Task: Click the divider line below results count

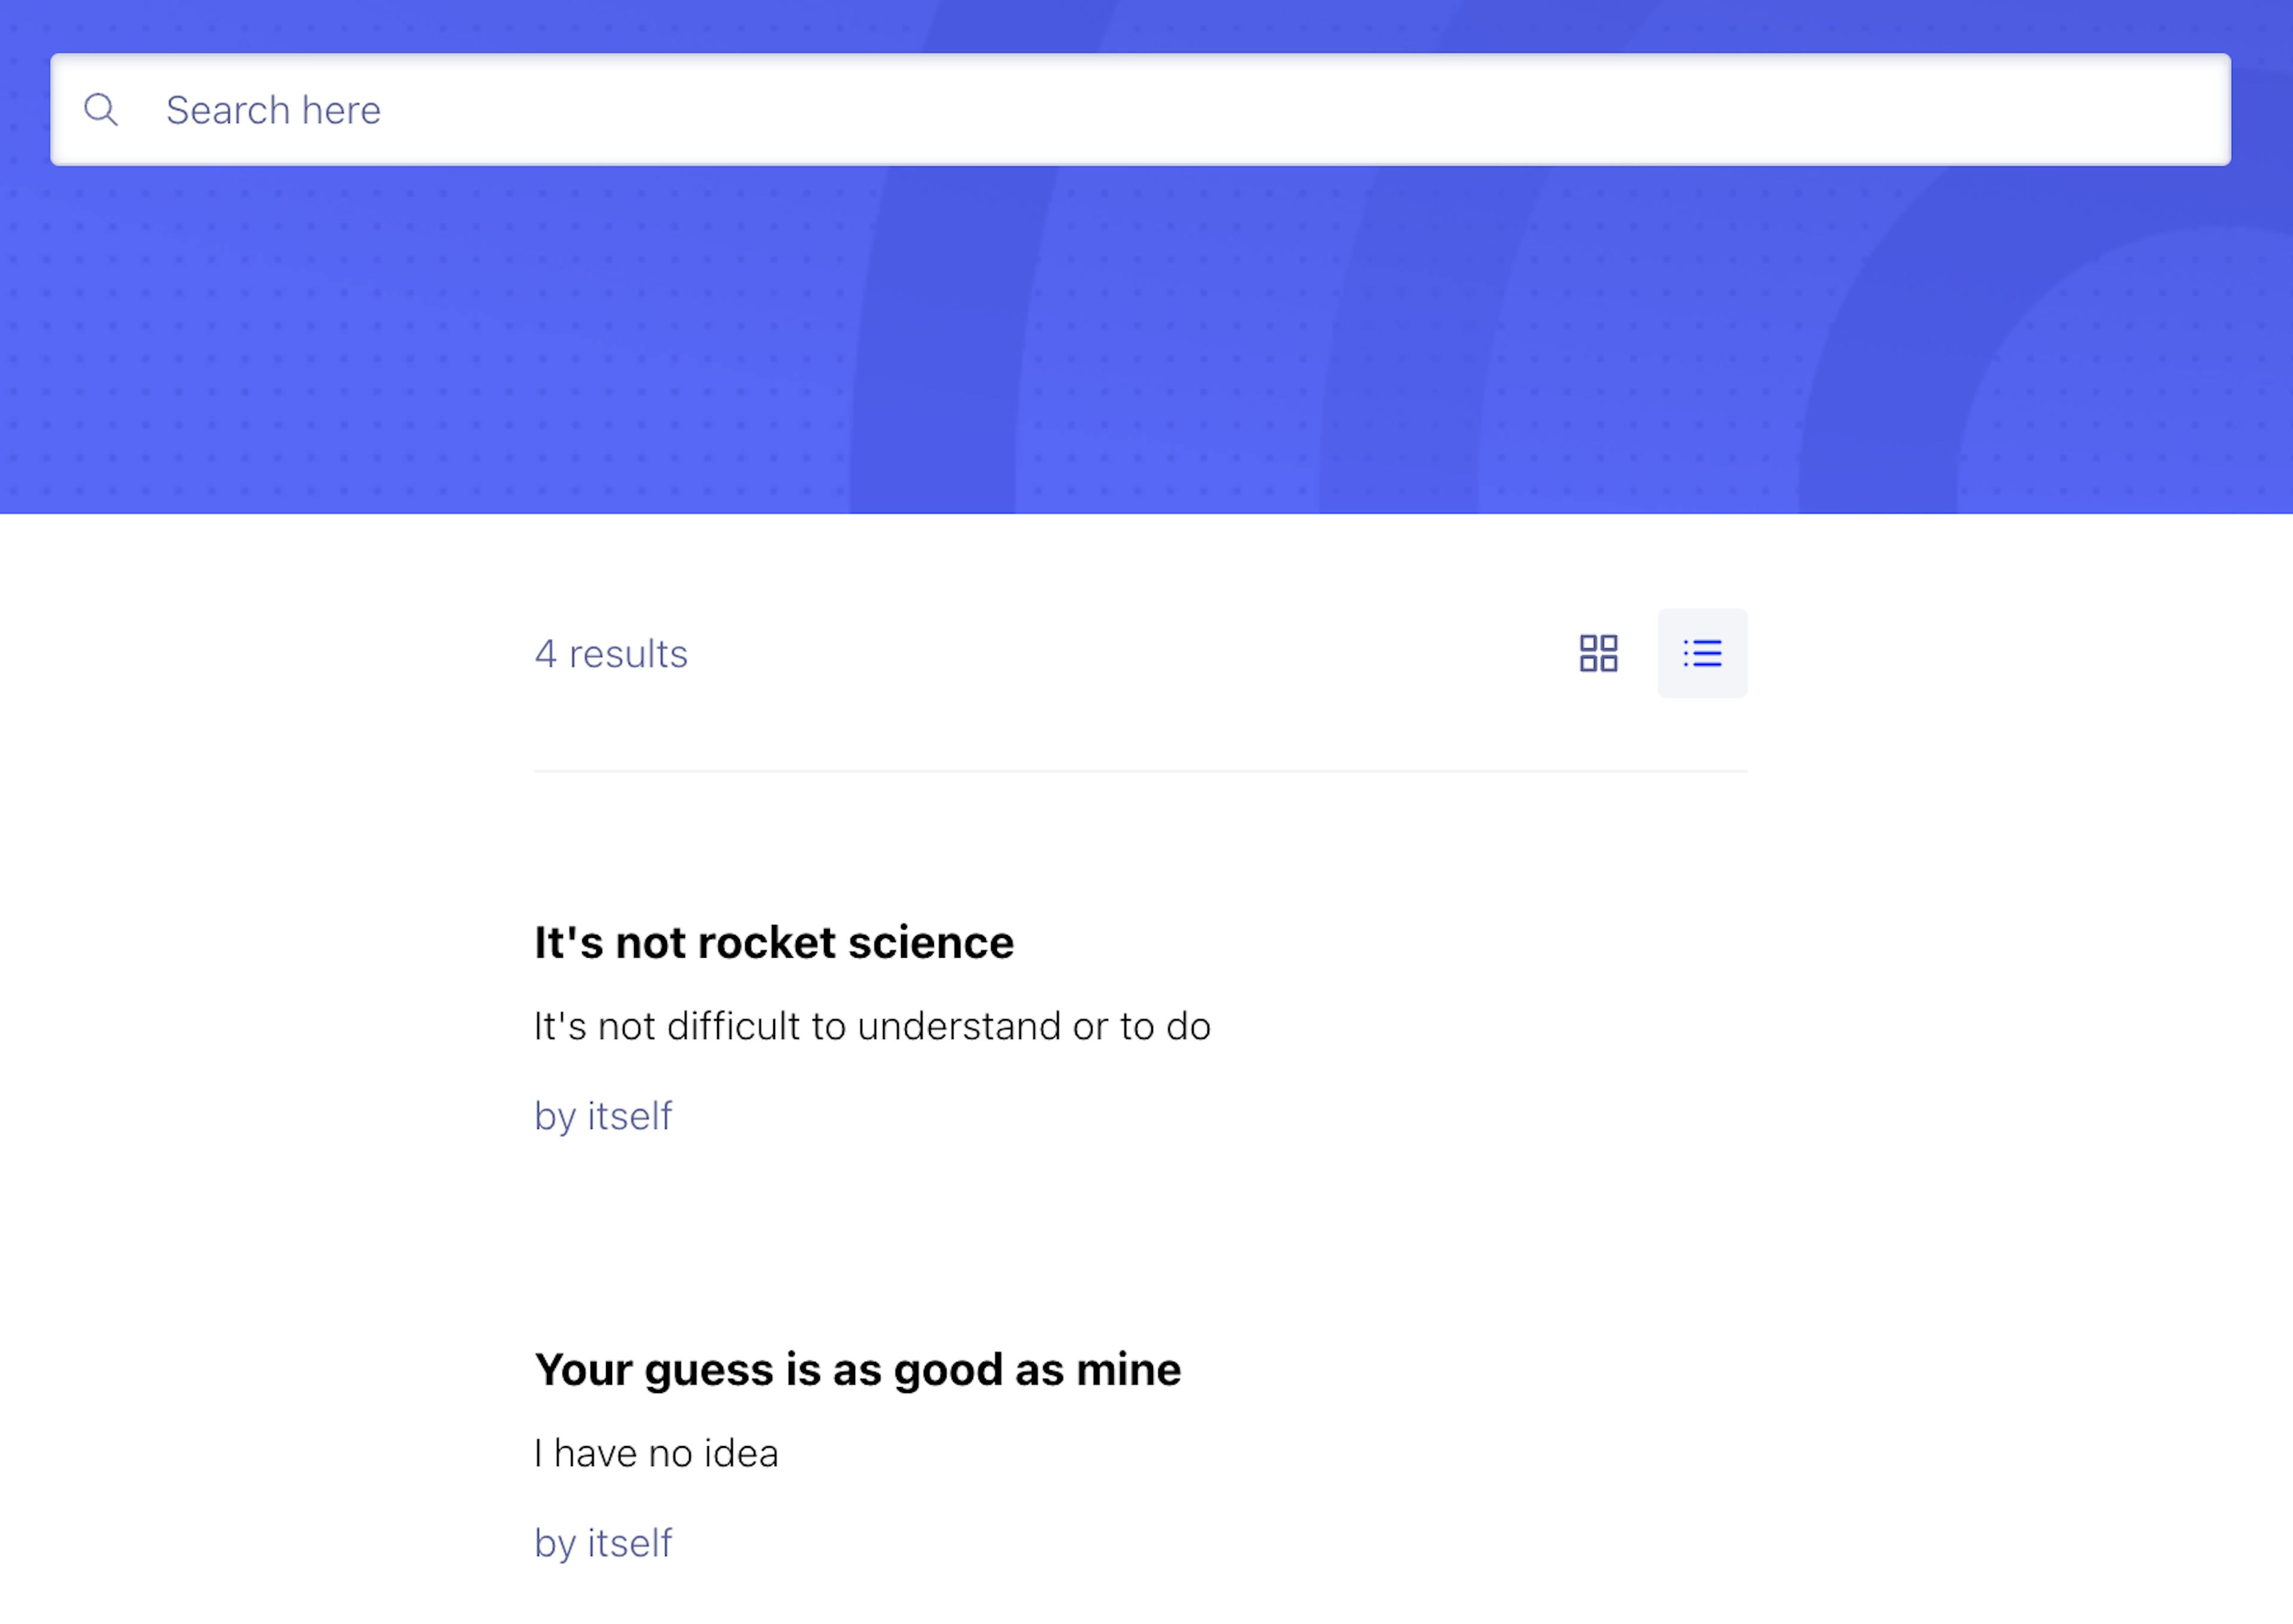Action: click(1140, 771)
